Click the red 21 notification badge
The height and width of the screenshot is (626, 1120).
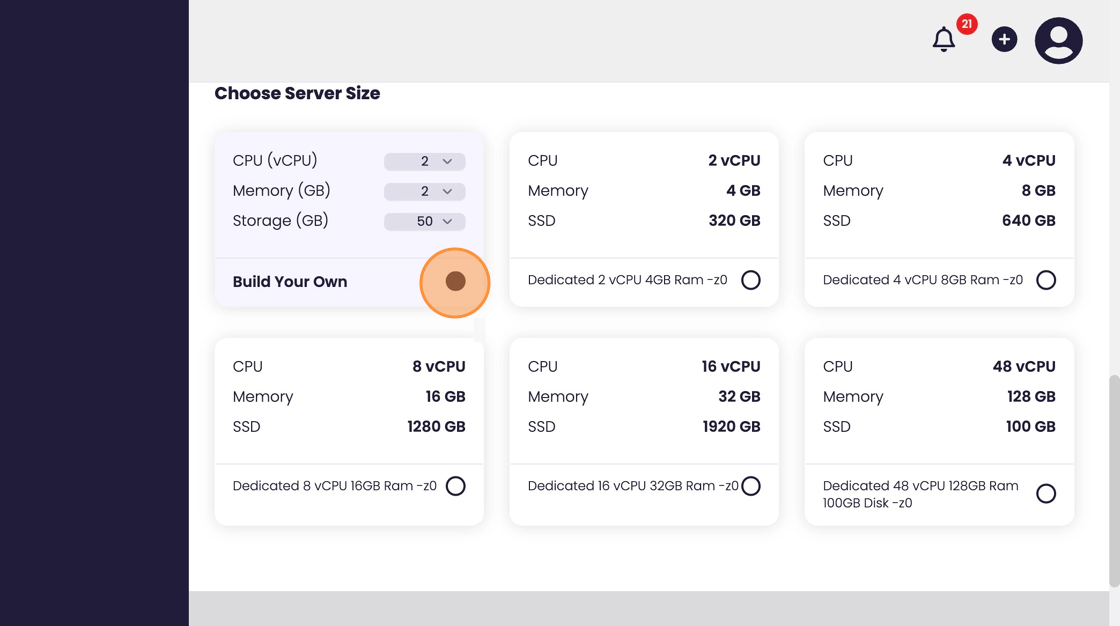(966, 24)
